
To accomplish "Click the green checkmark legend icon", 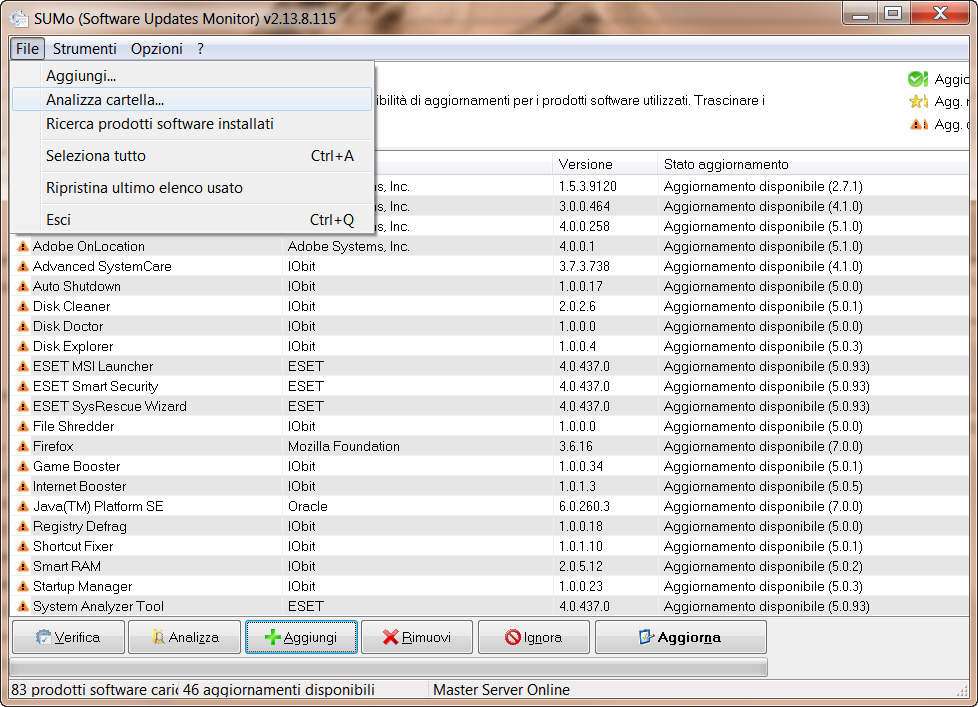I will [x=917, y=79].
